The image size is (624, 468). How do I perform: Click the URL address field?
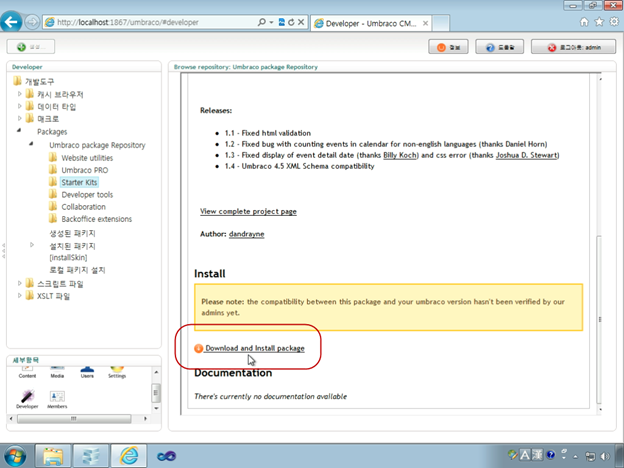point(155,22)
